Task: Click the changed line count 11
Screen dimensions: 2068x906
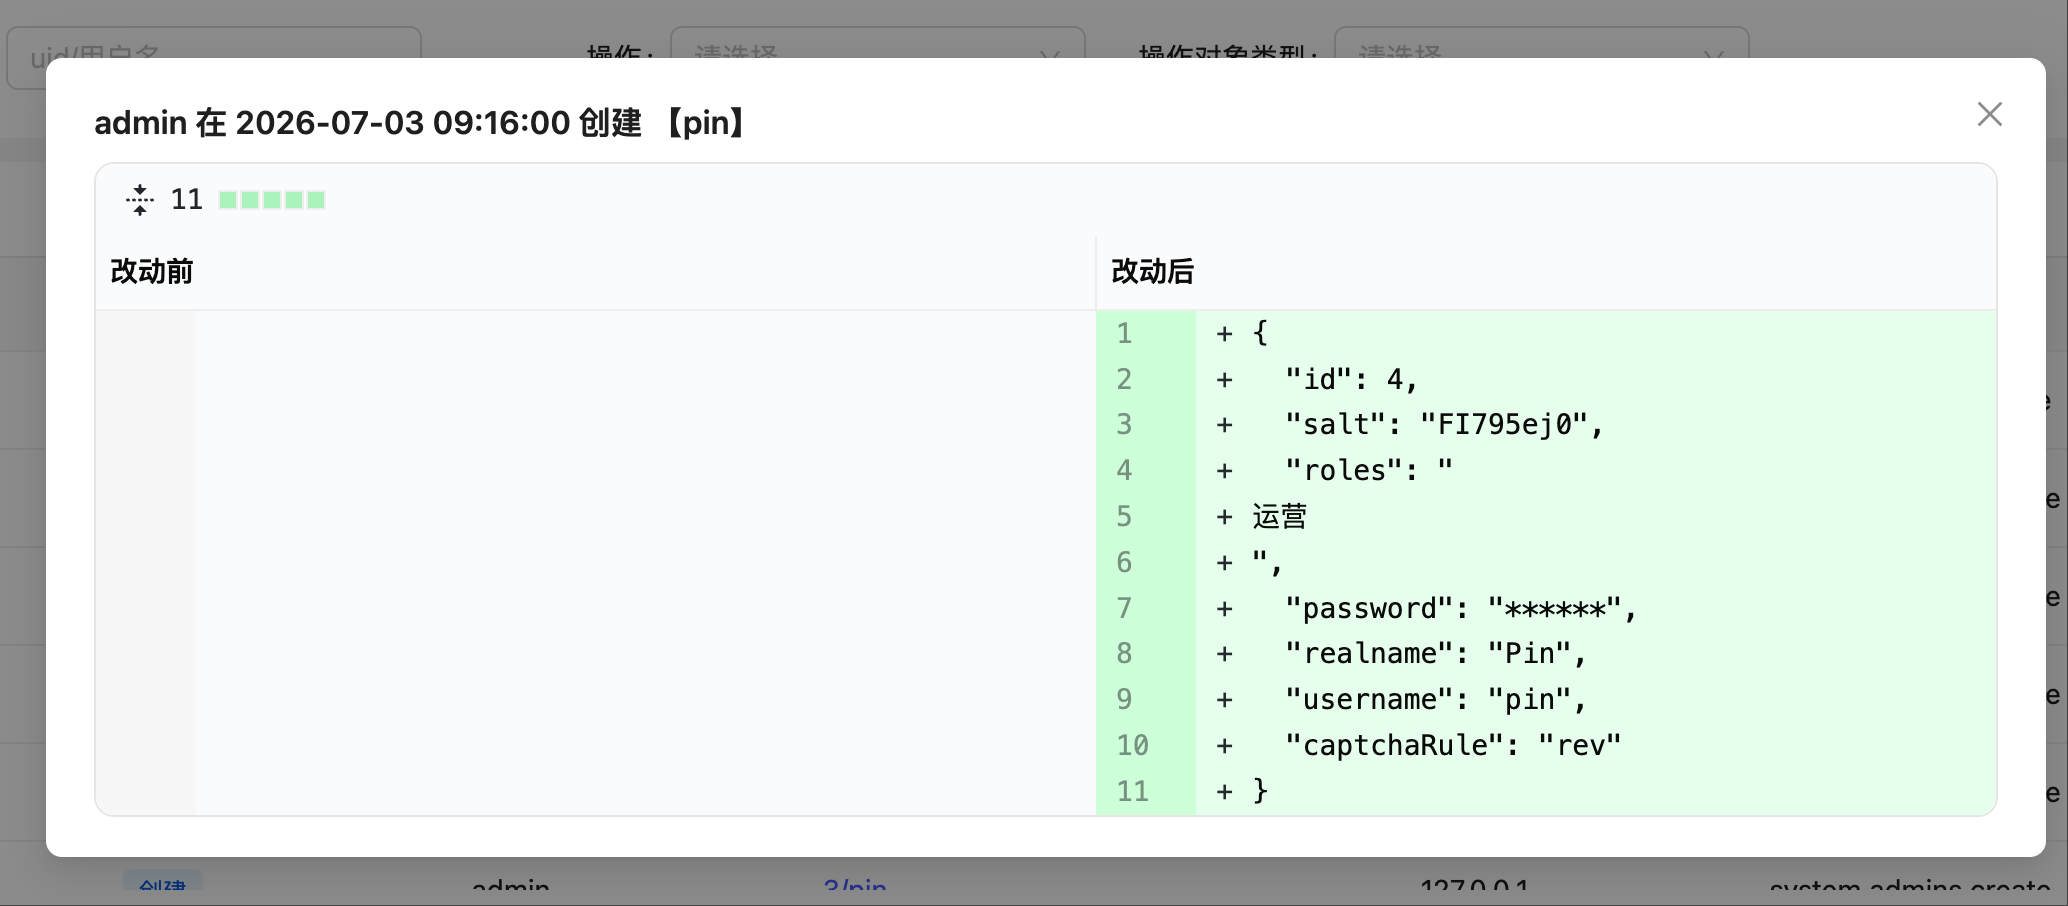Action: click(x=187, y=200)
